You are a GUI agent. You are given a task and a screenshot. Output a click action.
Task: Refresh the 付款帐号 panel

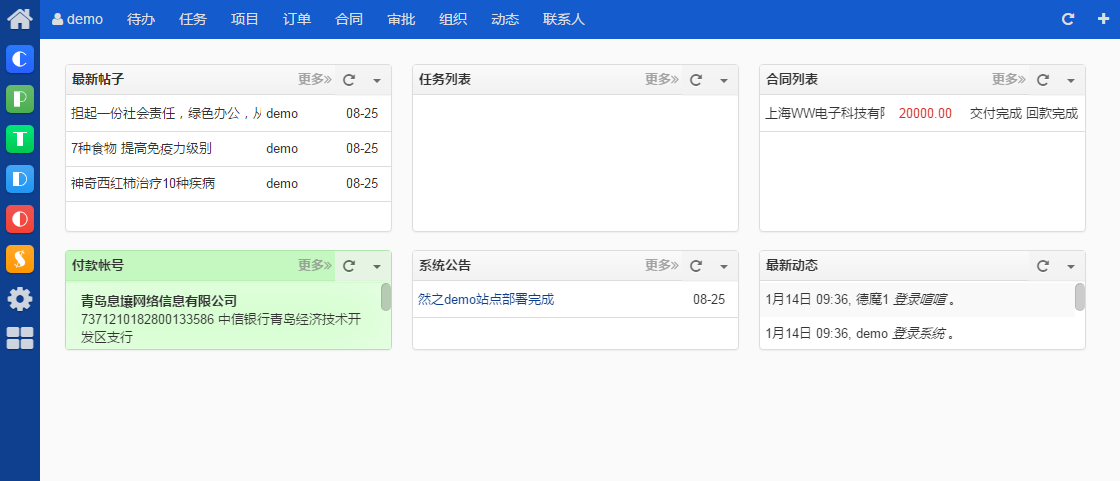point(349,266)
